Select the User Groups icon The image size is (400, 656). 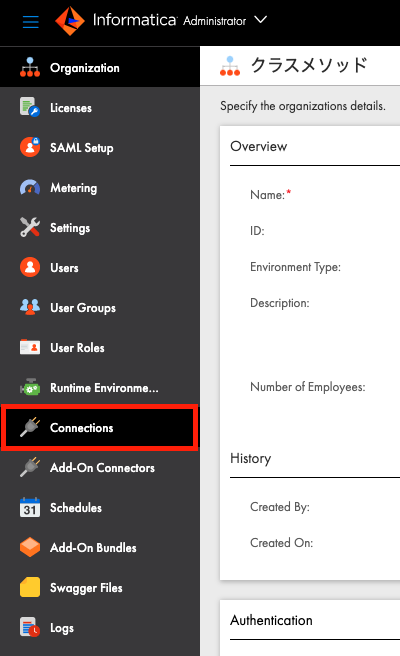(30, 307)
